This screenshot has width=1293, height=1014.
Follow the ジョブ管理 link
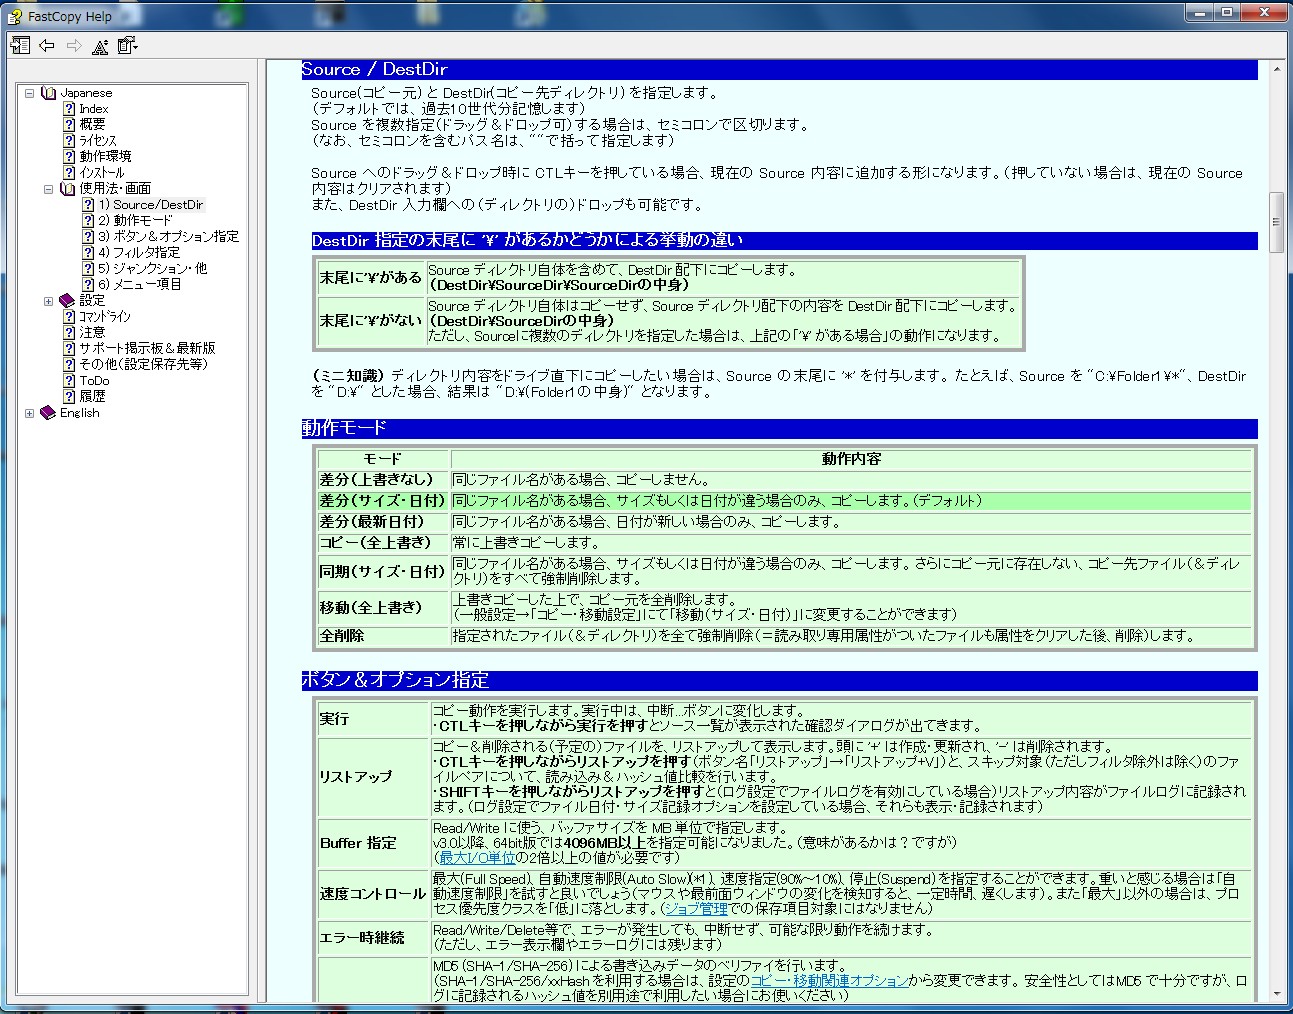(x=697, y=908)
